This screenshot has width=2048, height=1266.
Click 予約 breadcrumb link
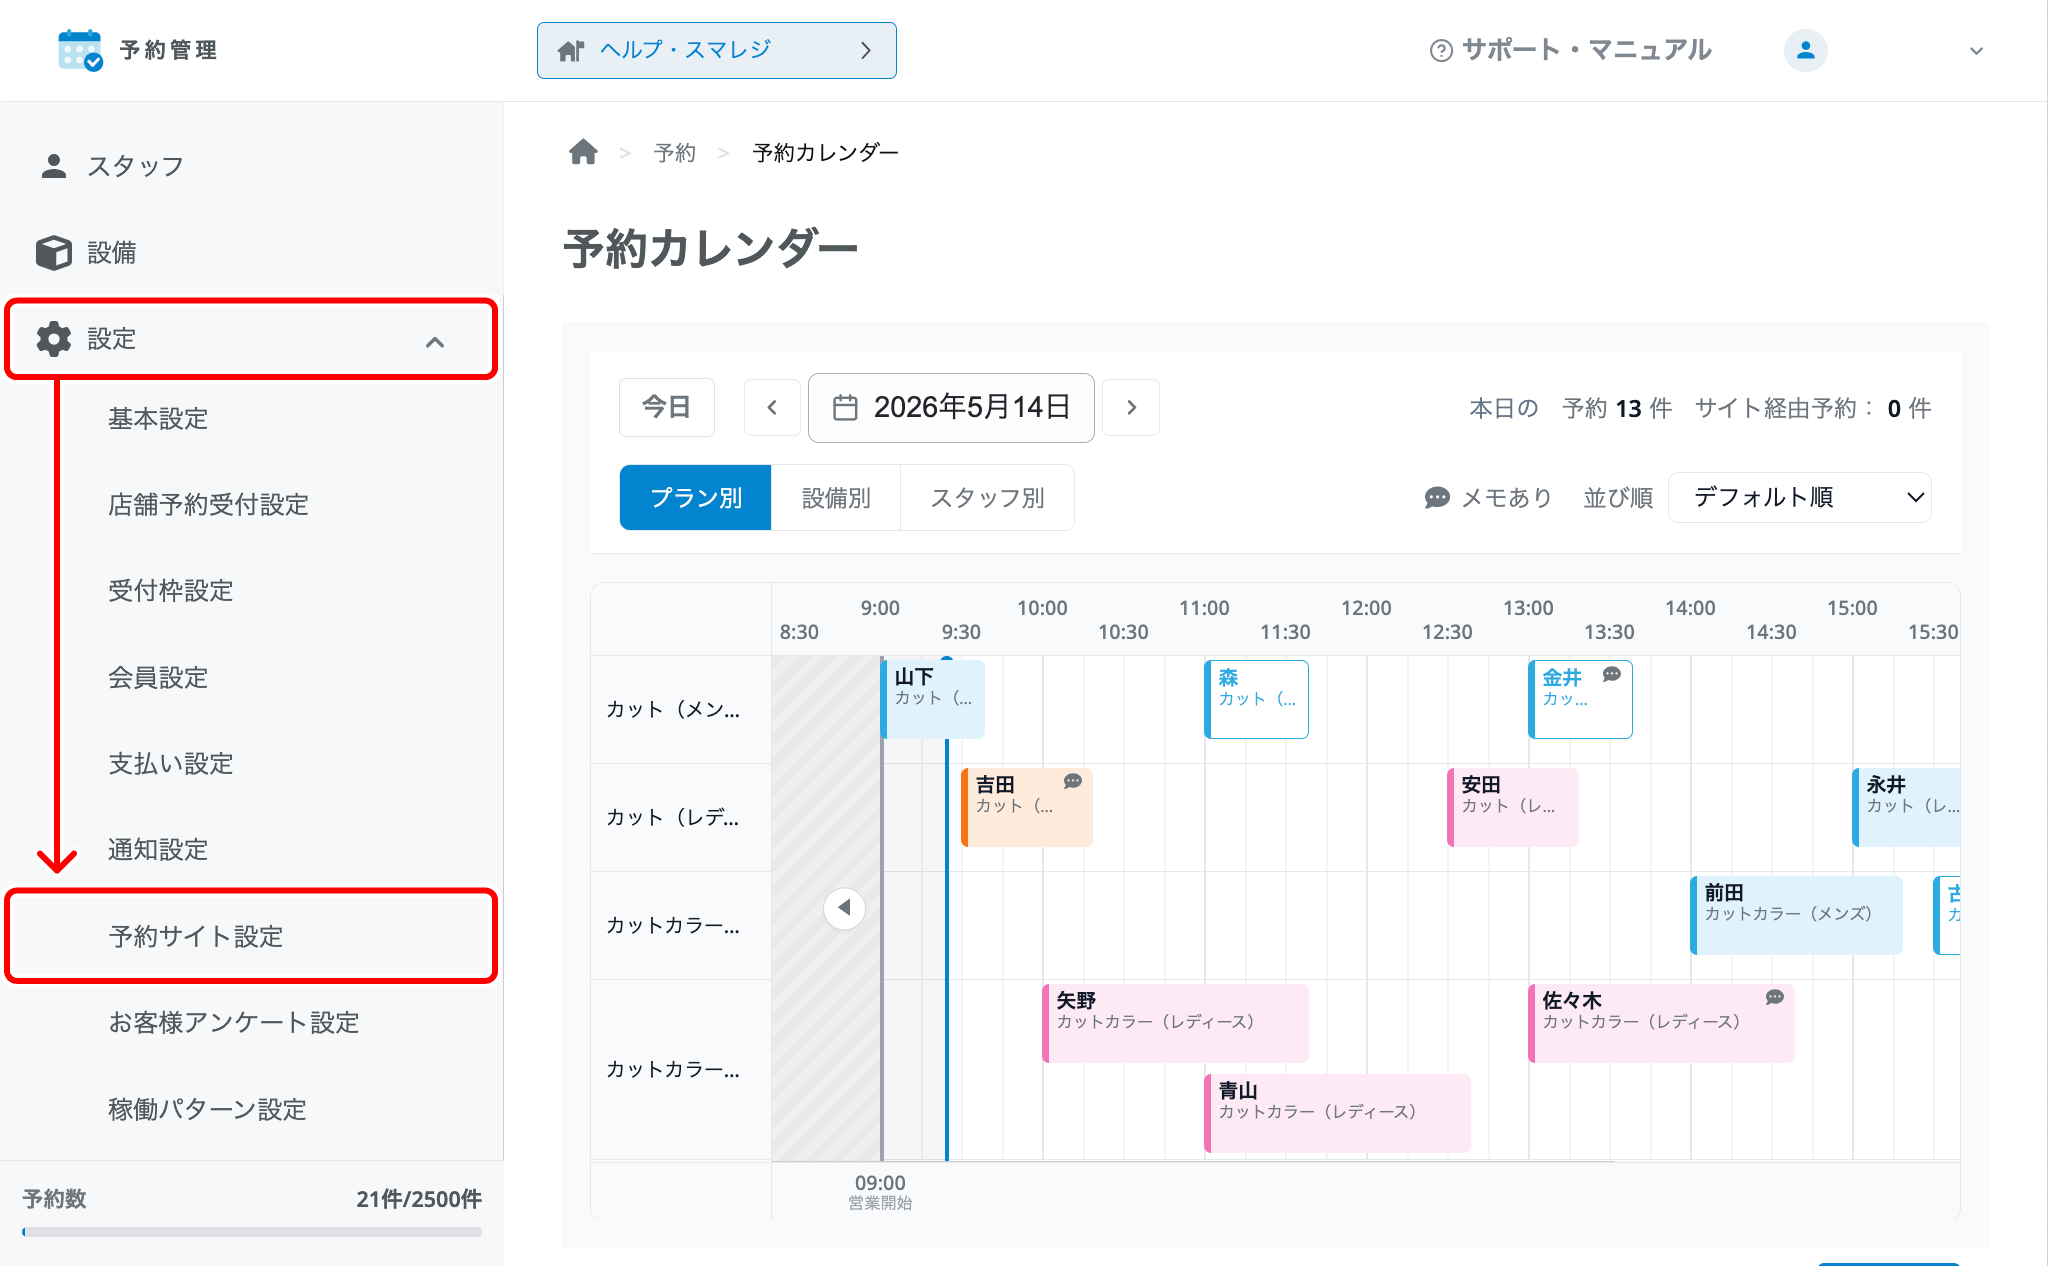coord(674,152)
